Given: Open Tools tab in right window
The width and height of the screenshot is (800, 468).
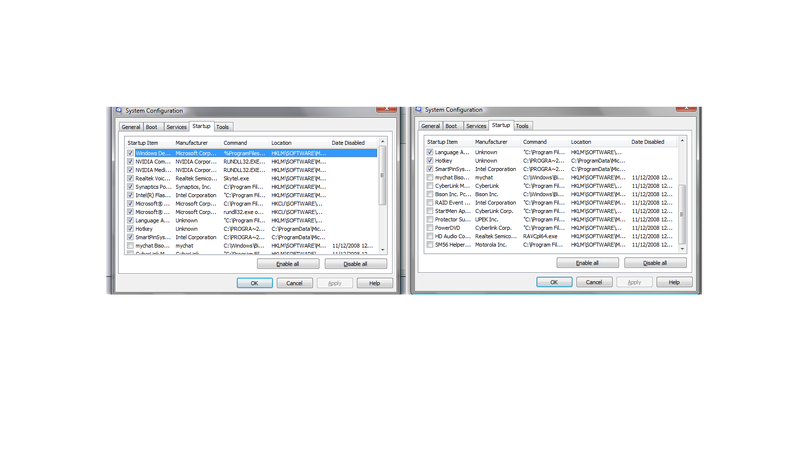Looking at the screenshot, I should [522, 126].
